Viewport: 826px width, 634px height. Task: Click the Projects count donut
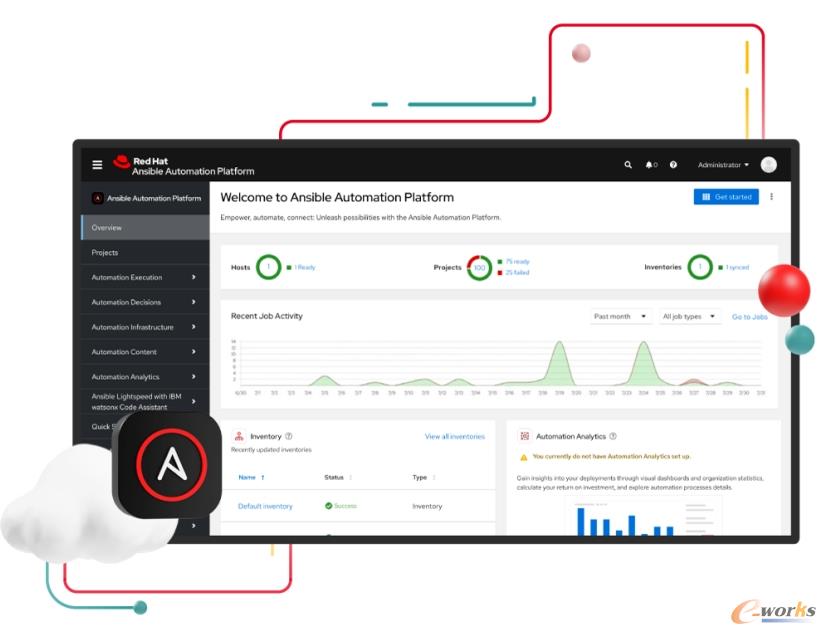[x=479, y=268]
